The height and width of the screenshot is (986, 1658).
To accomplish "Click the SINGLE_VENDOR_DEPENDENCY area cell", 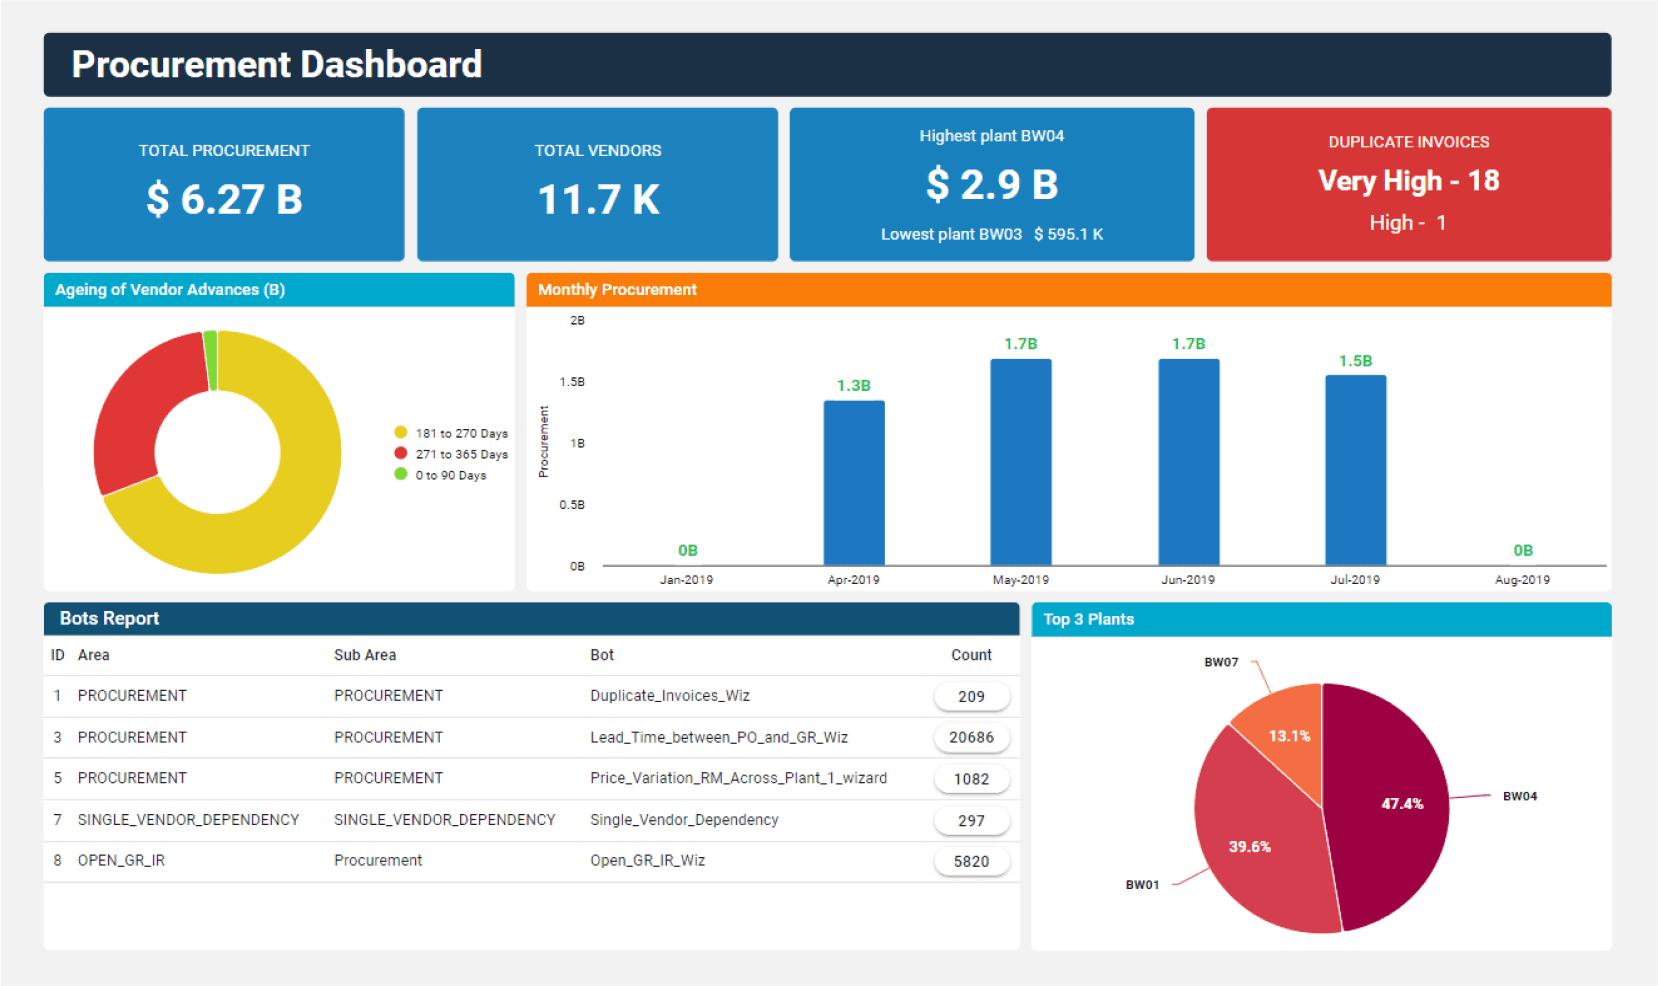I will coord(188,820).
